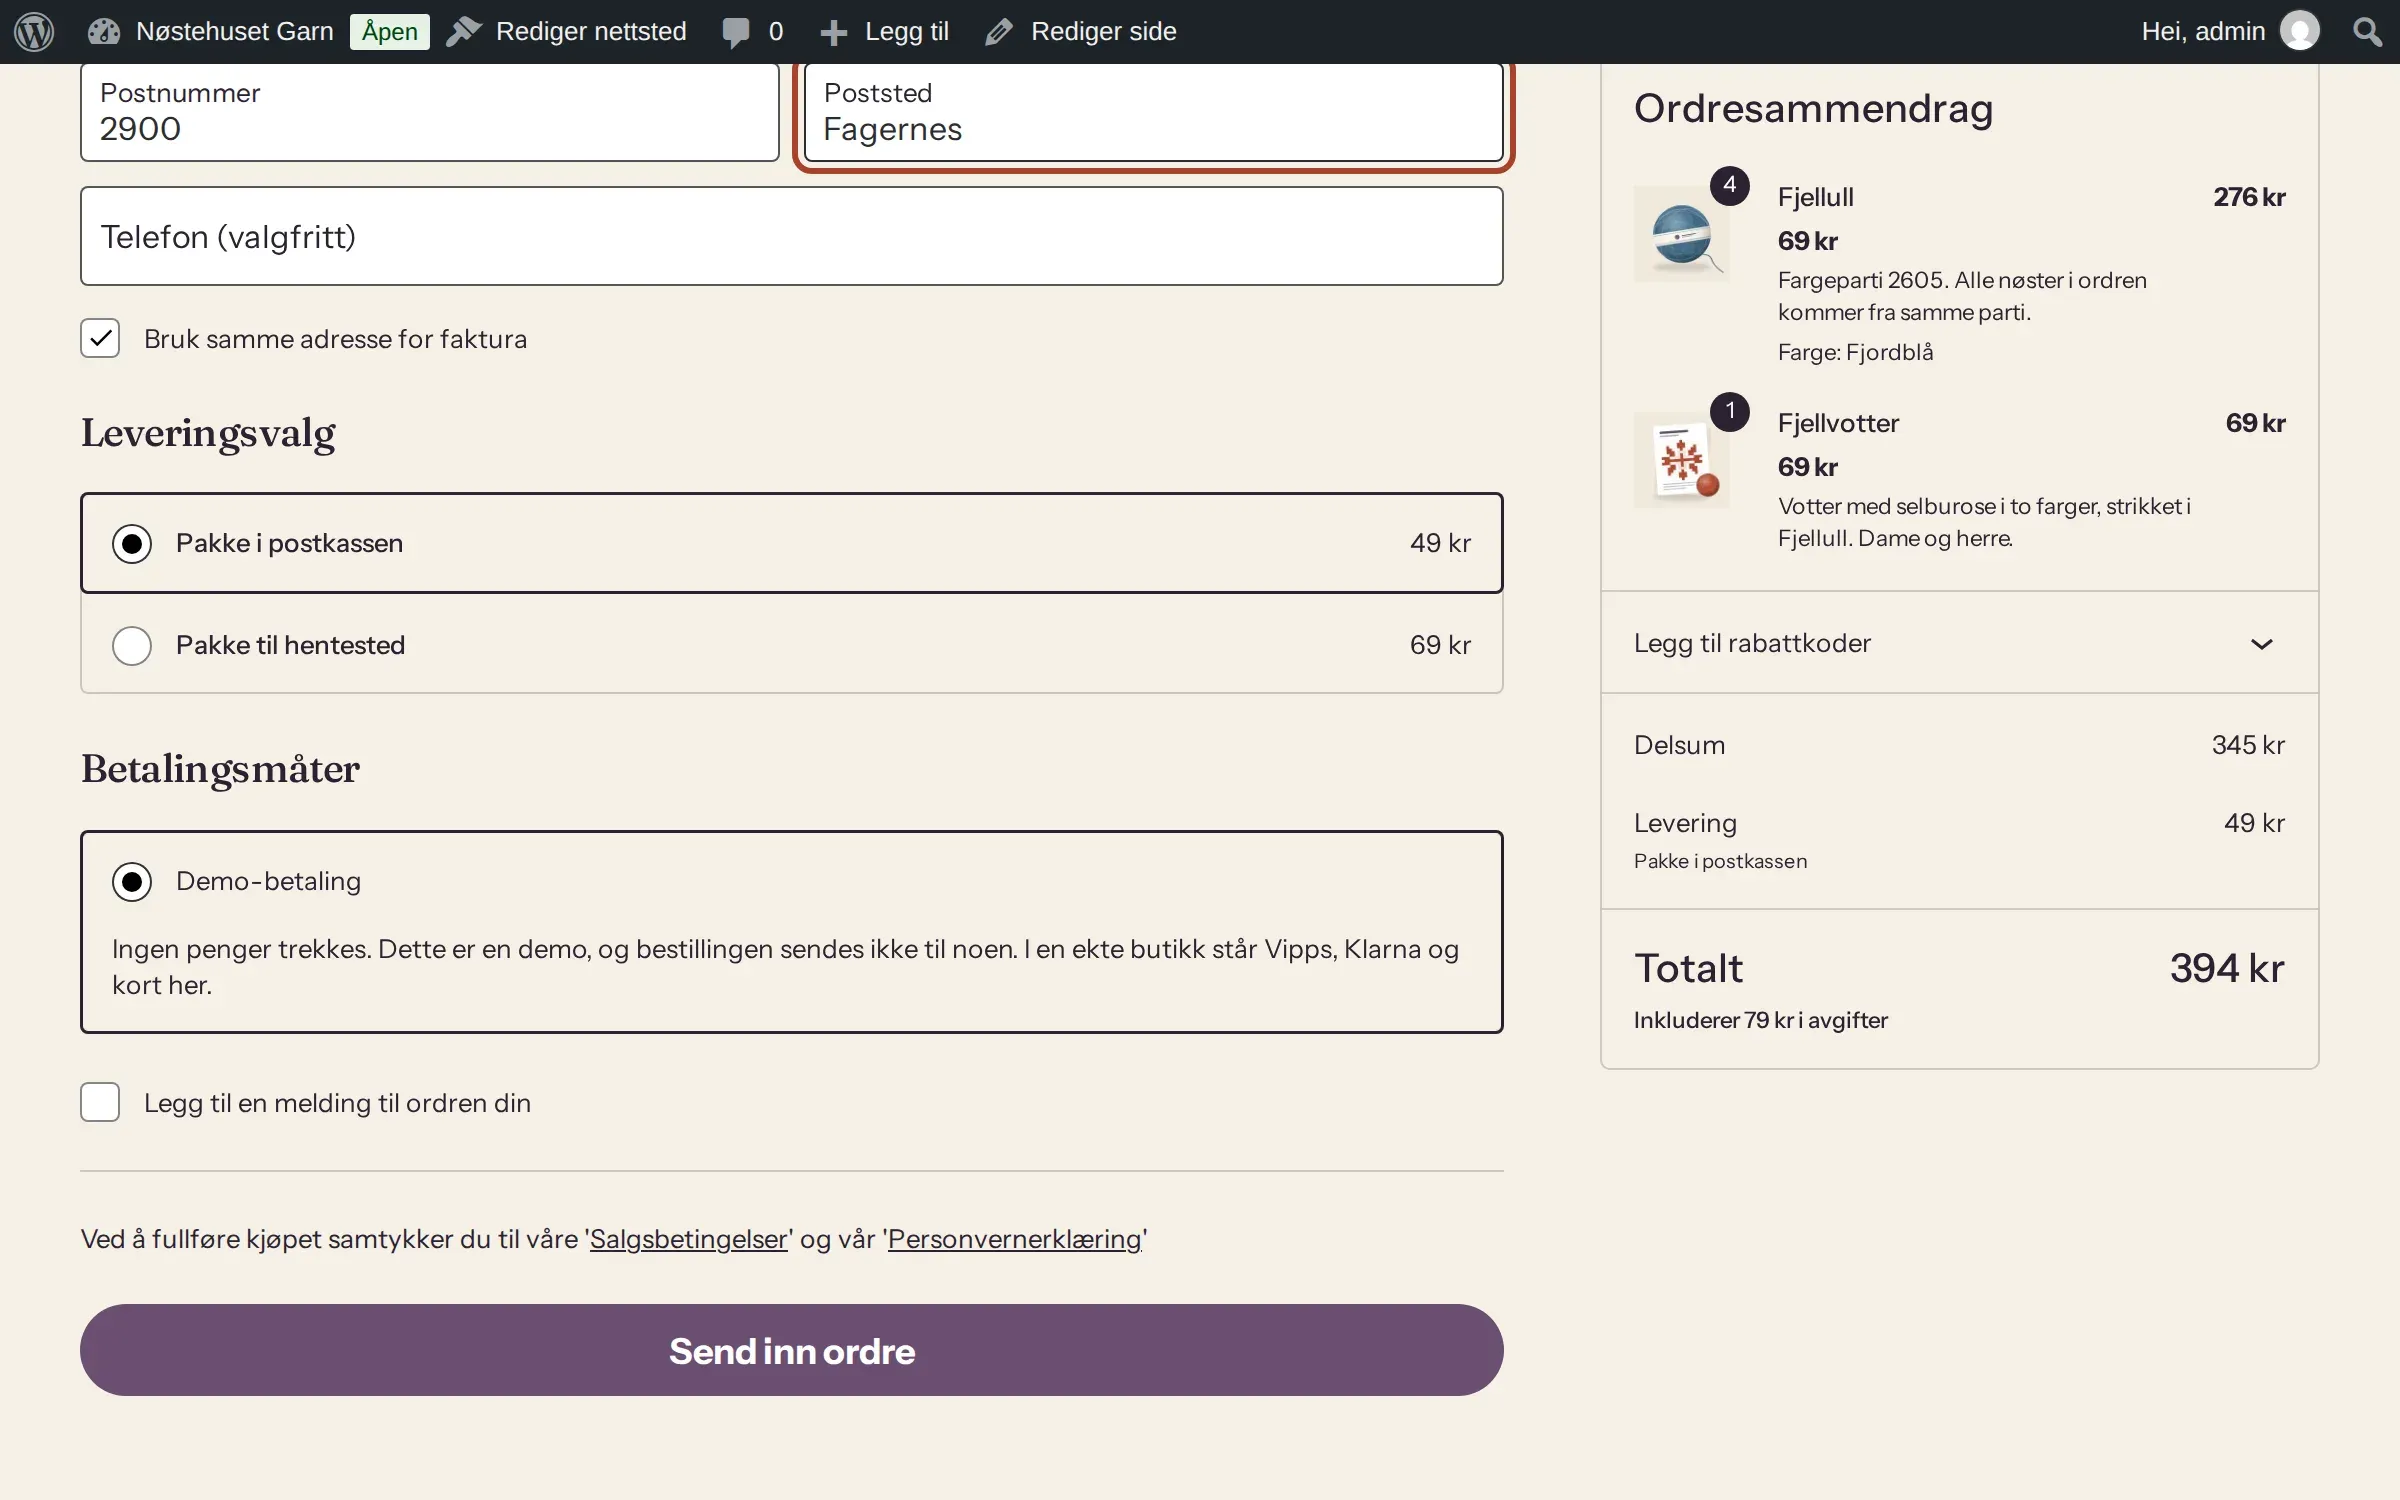Click the plus icon beside Legg til

click(834, 33)
